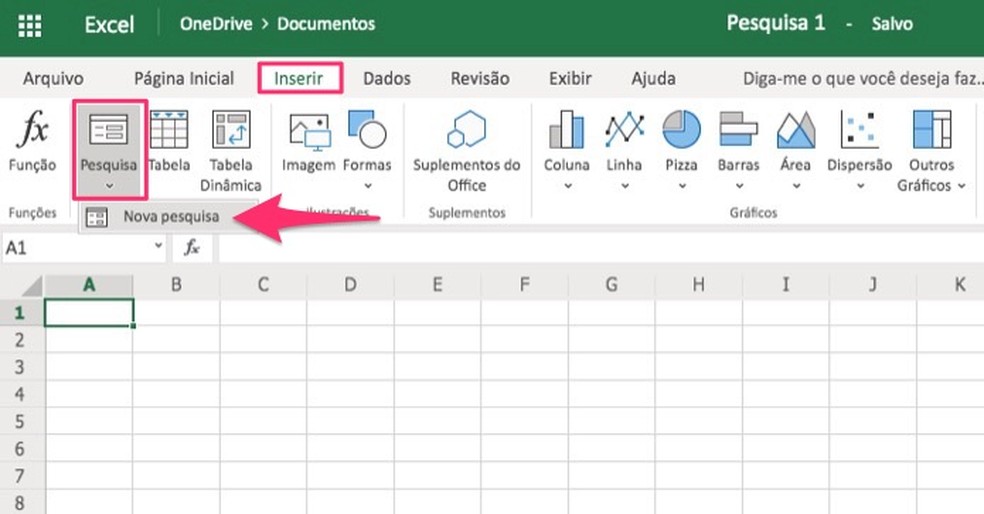Select column H header
Screen dimensions: 984x514
pyautogui.click(x=698, y=285)
